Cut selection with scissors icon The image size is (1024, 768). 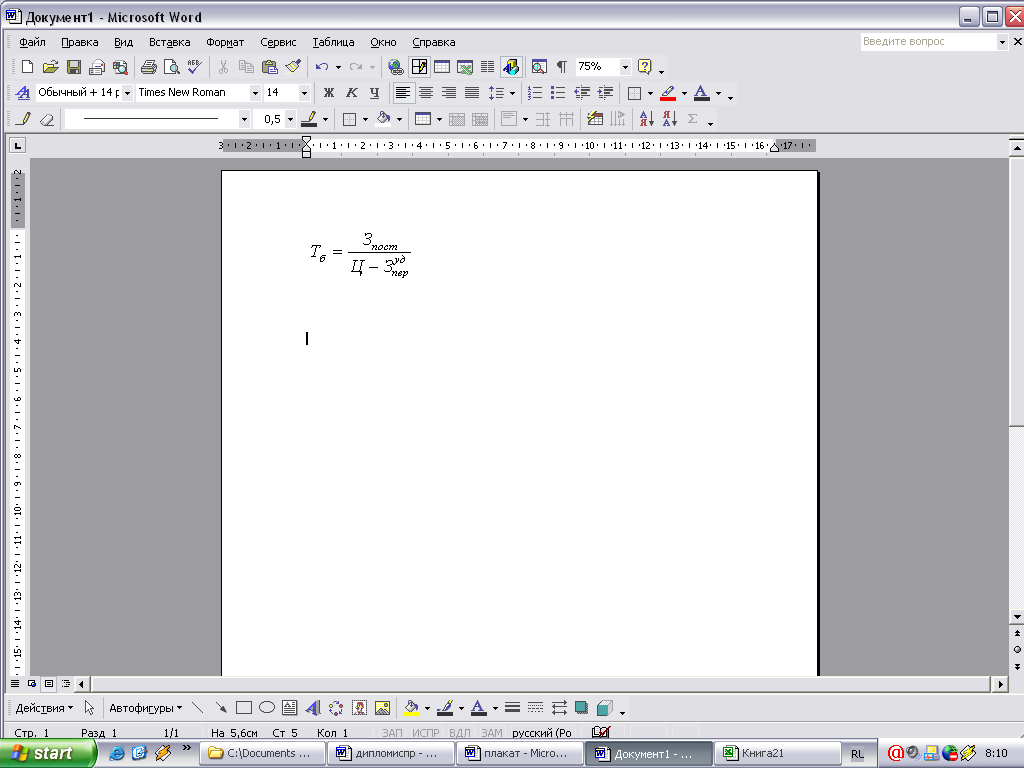tap(223, 67)
